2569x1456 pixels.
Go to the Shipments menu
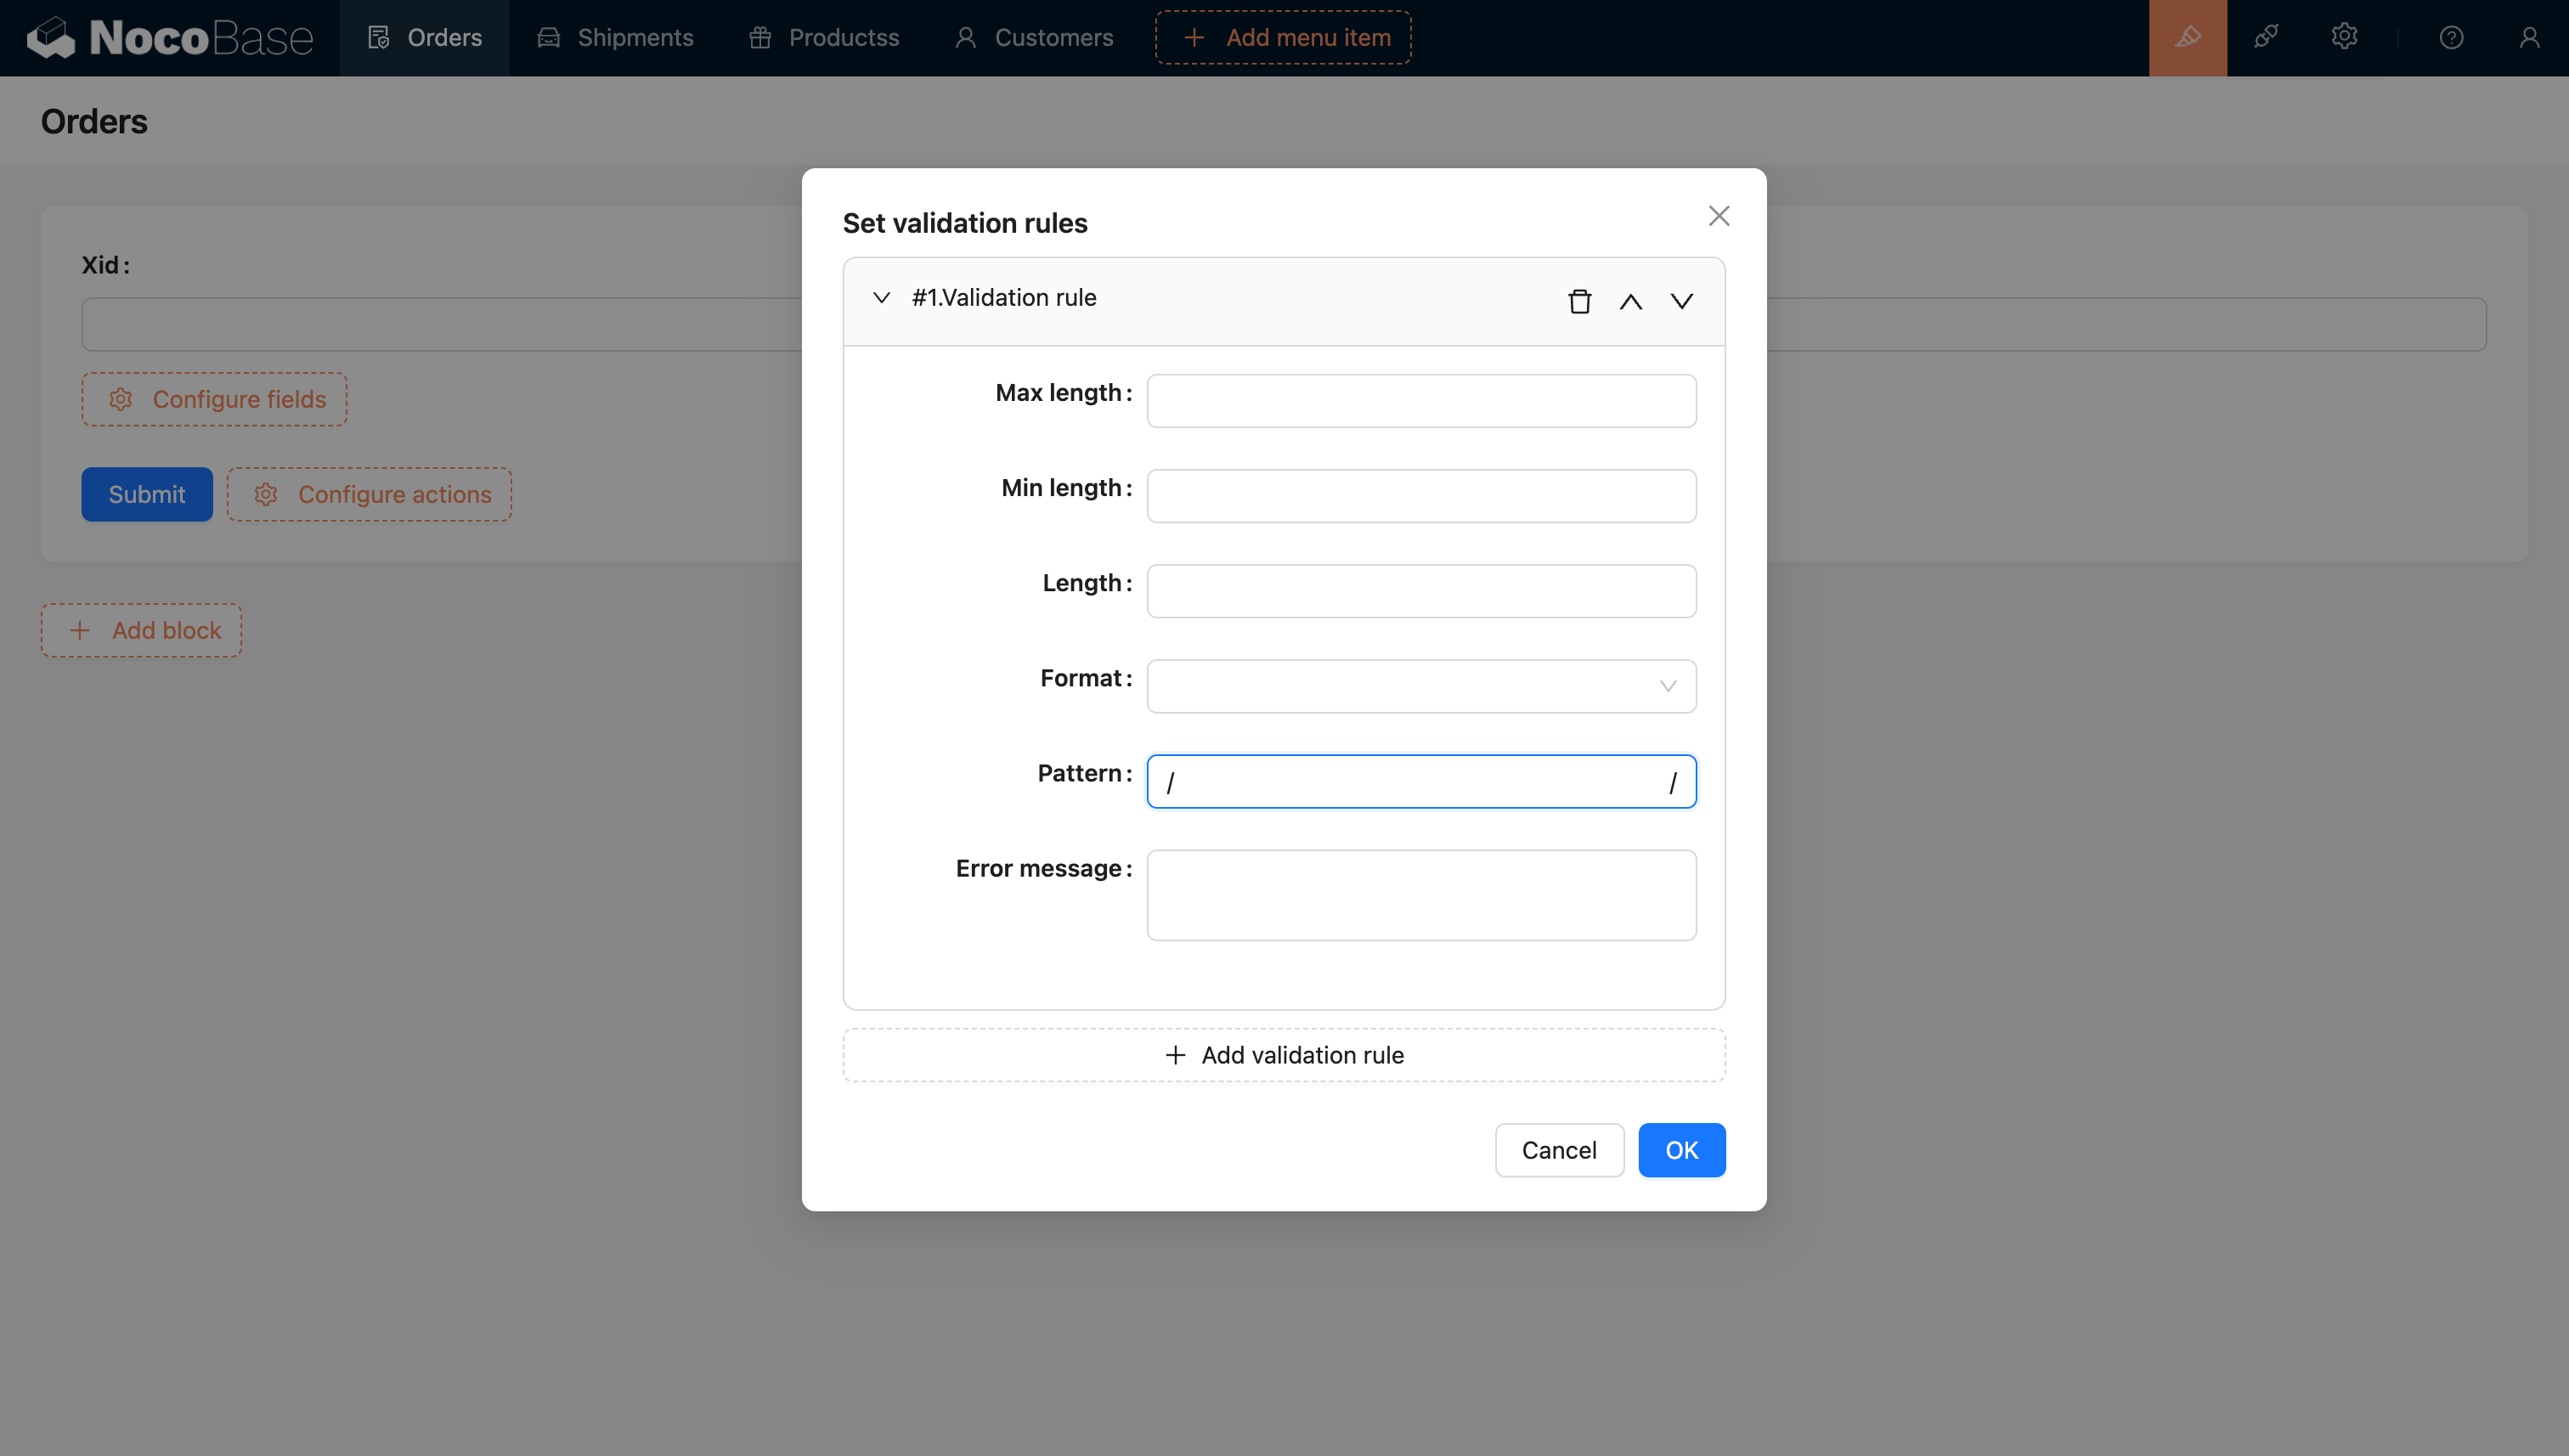click(615, 38)
